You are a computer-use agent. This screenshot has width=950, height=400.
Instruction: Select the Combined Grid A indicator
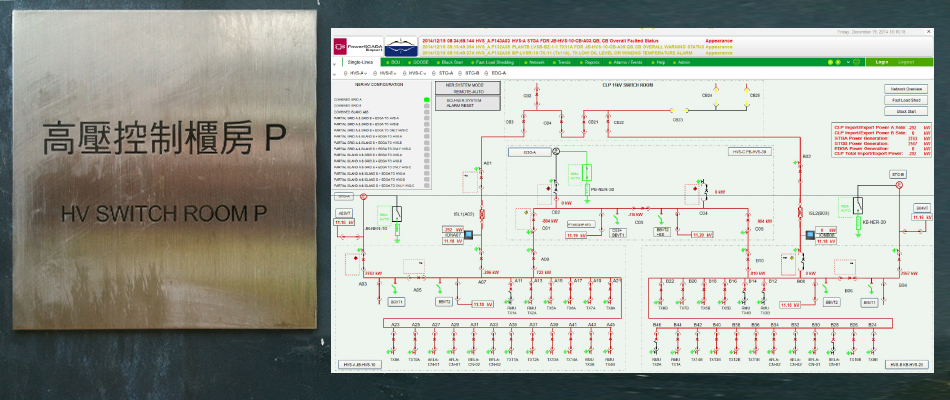[425, 100]
